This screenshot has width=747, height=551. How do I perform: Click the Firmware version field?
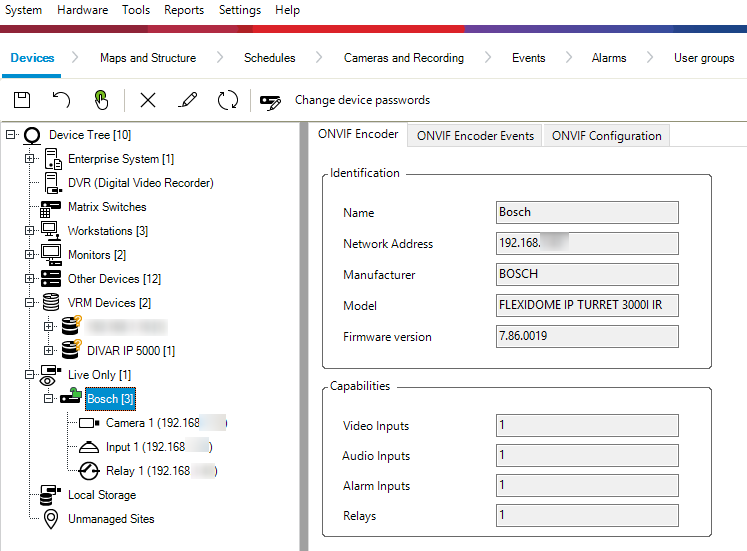point(587,337)
